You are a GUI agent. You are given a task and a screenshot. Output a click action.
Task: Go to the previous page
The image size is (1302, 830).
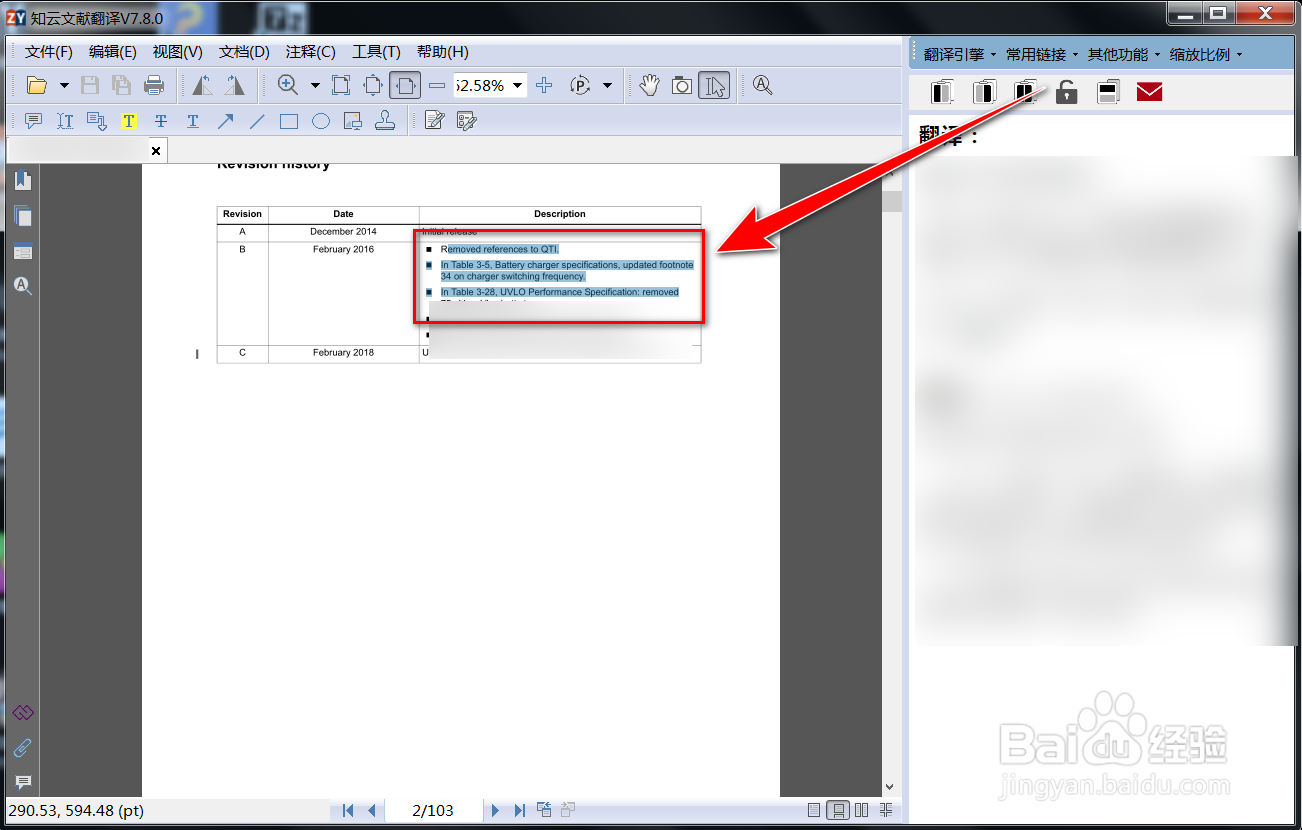(372, 810)
